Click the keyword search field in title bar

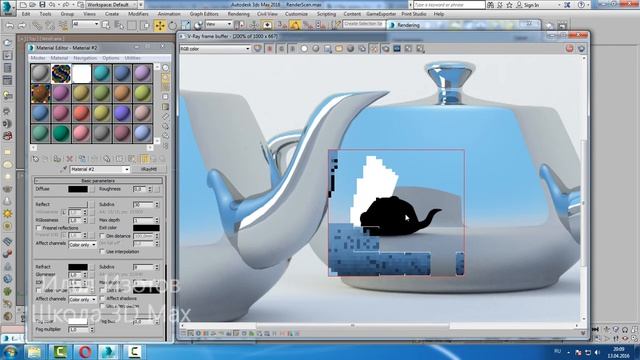[449, 5]
